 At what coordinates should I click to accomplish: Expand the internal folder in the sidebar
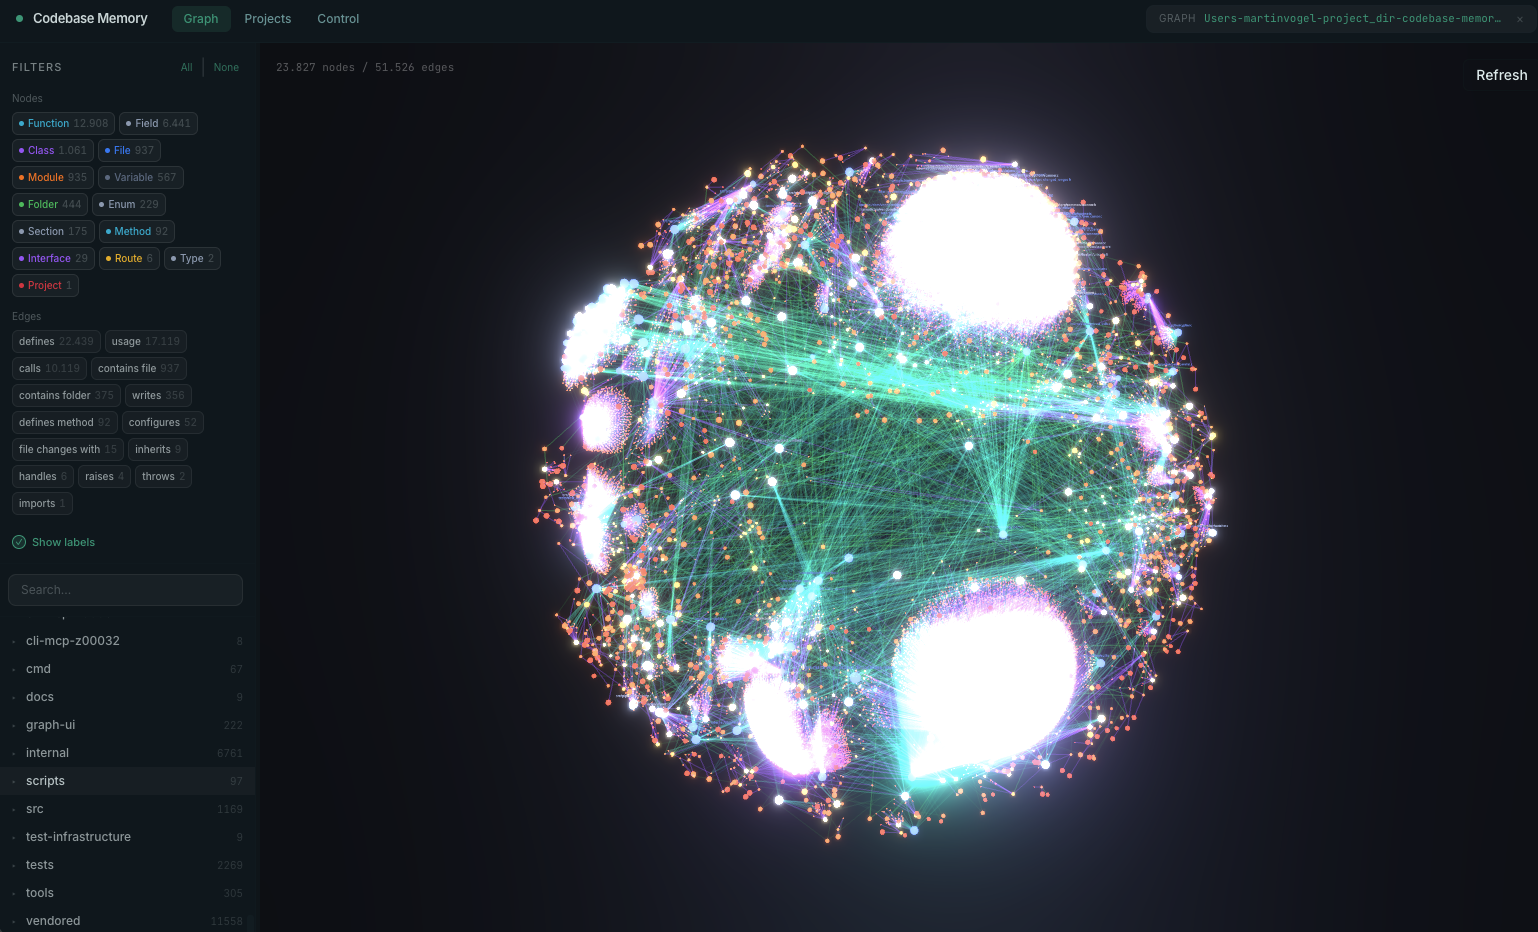coord(46,752)
